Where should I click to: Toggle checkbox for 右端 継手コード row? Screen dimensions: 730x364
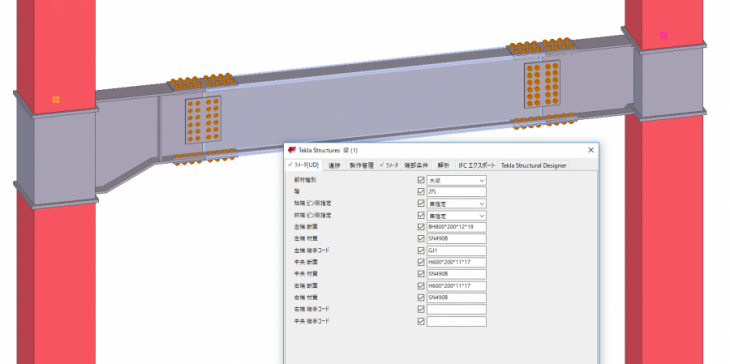tap(421, 309)
